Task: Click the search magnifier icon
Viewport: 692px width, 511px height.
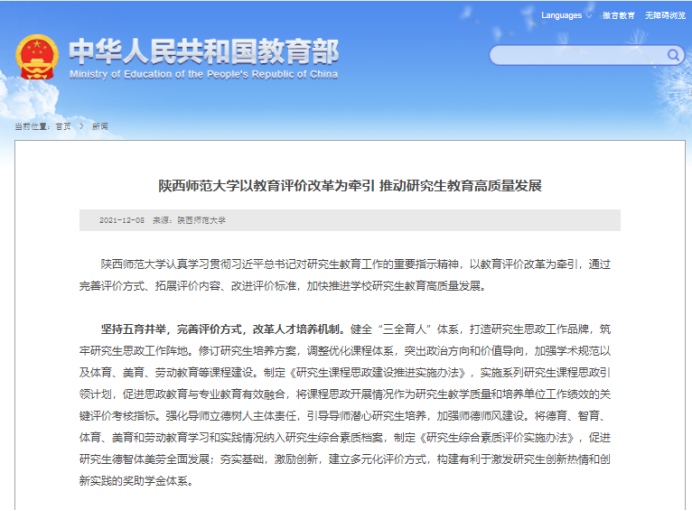Action: coord(673,55)
